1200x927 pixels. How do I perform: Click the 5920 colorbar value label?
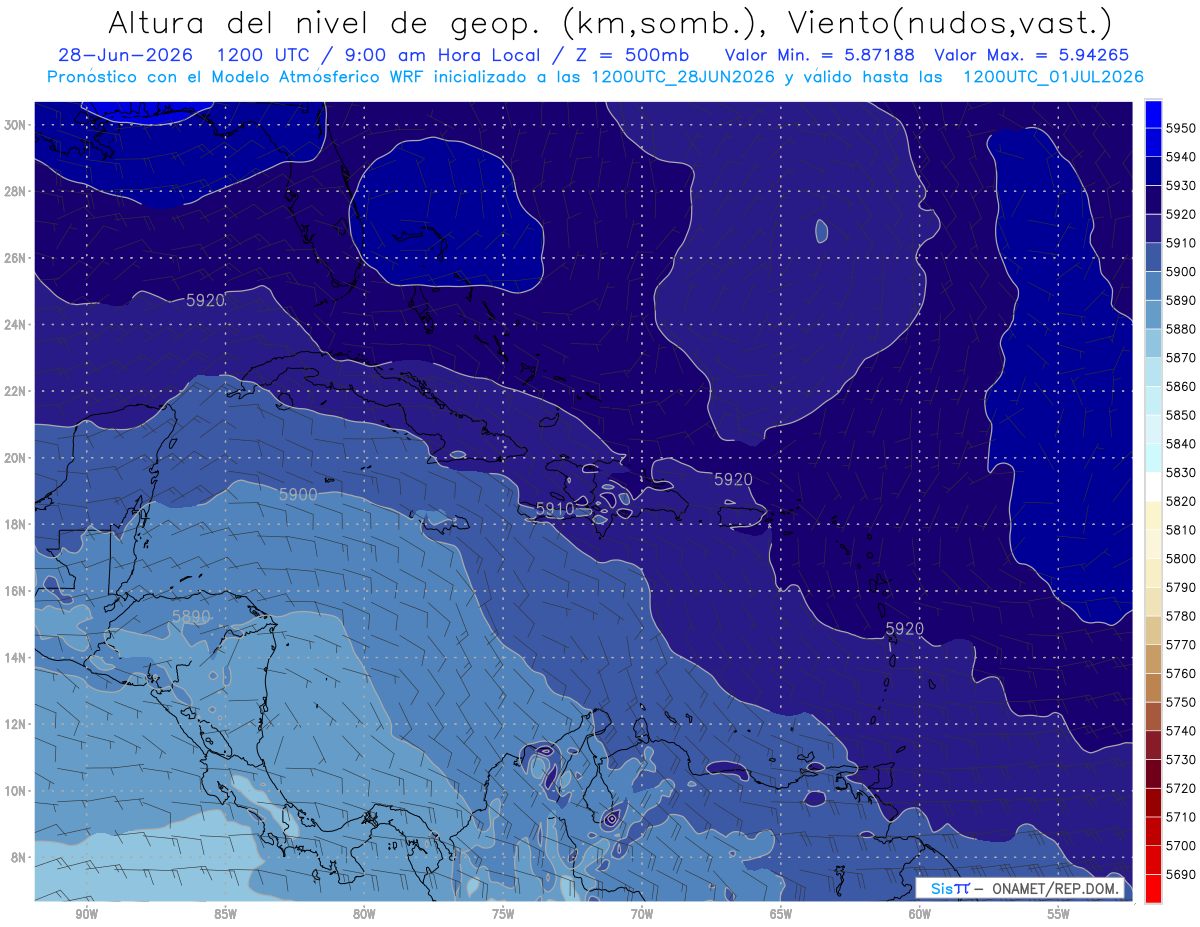pyautogui.click(x=1181, y=214)
